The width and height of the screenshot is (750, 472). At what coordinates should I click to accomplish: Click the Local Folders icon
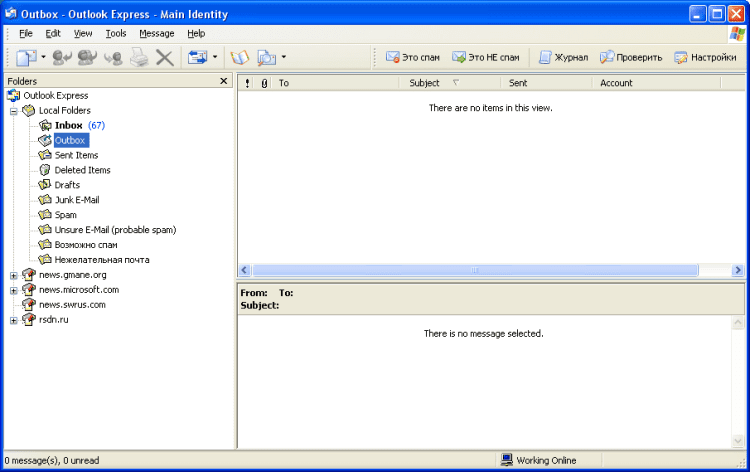[x=29, y=110]
